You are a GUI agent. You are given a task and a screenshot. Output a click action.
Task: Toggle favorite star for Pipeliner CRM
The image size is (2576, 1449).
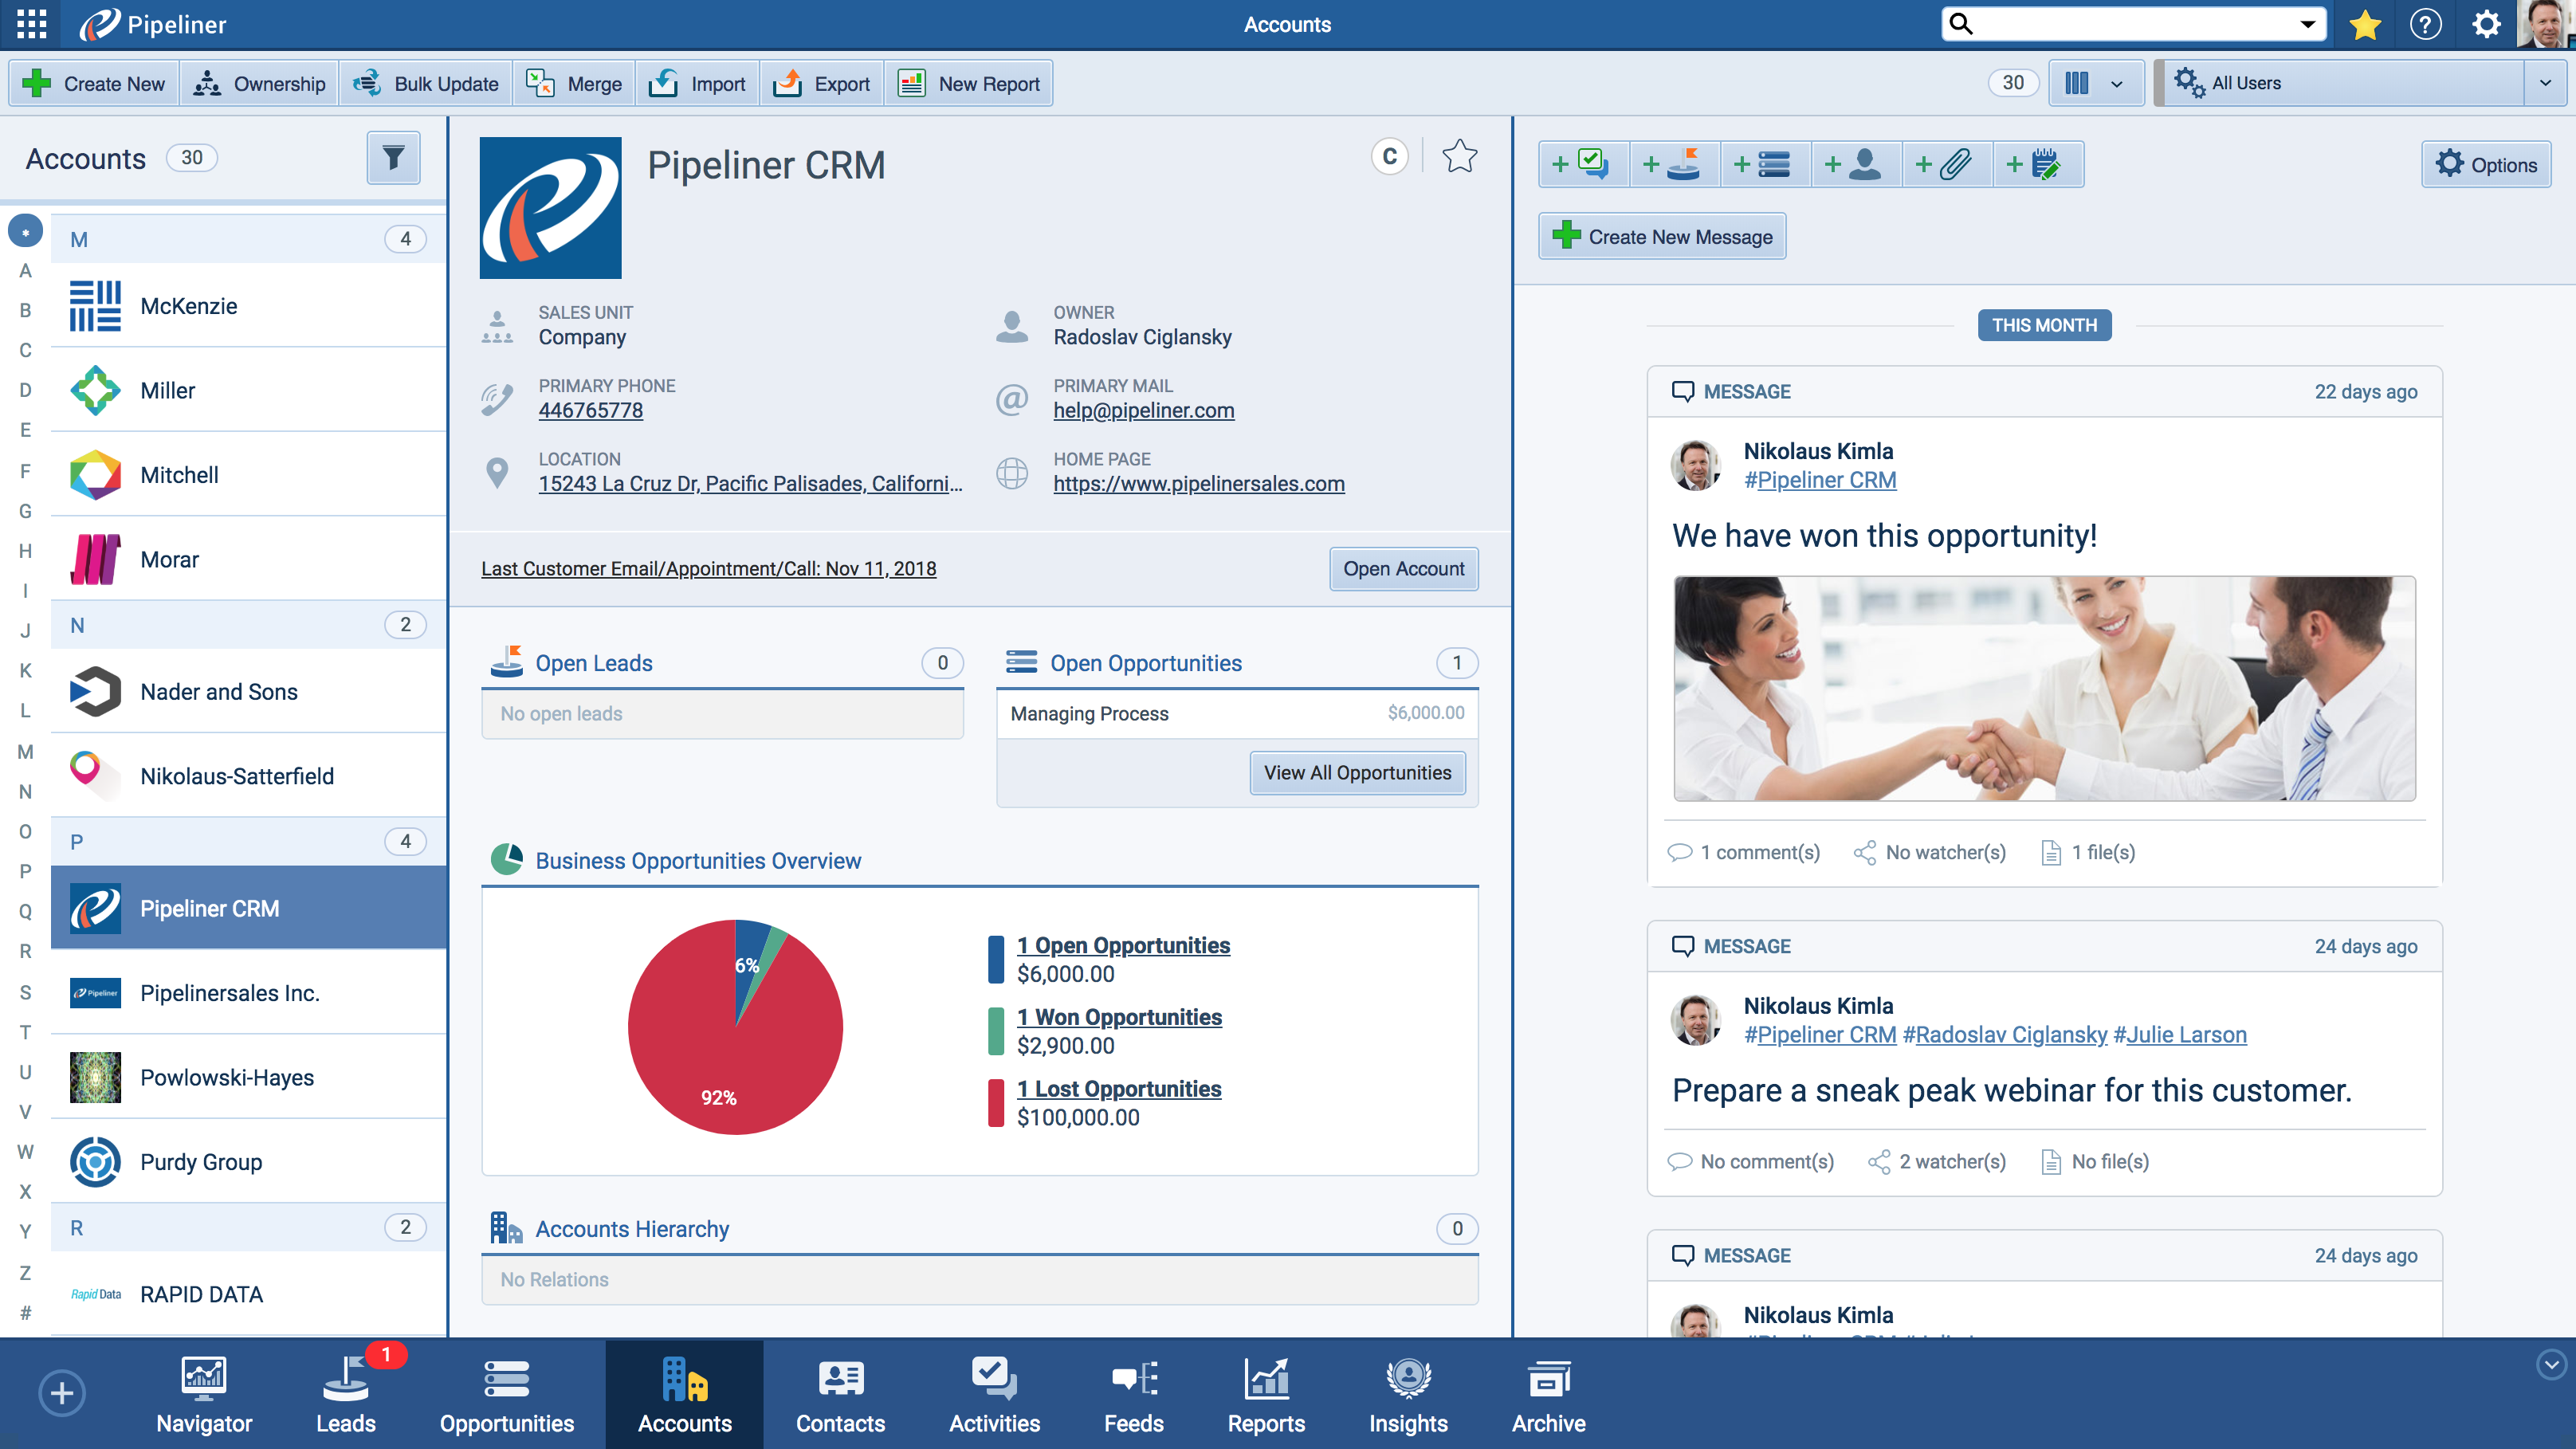click(1459, 156)
